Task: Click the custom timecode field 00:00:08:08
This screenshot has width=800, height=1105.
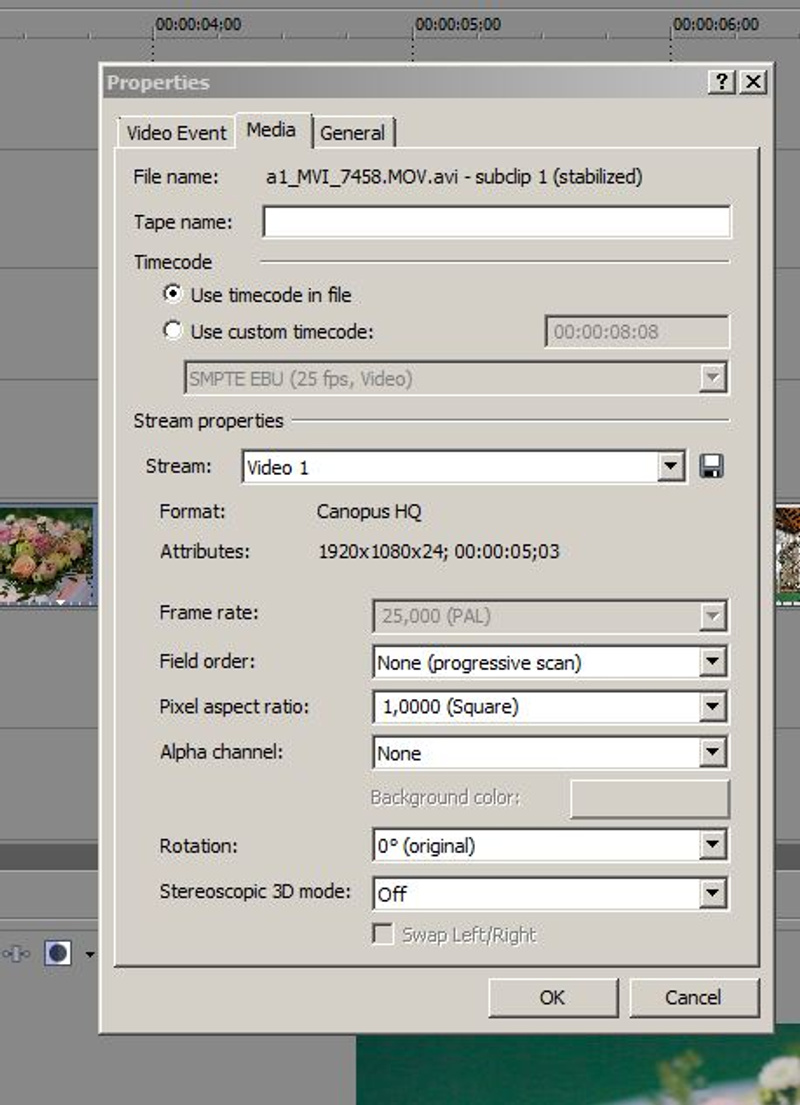Action: point(636,331)
